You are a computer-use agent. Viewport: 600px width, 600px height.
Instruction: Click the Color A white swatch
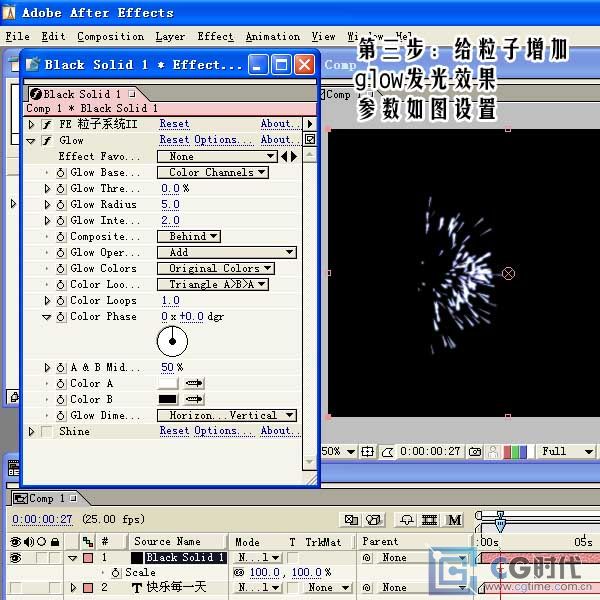[168, 383]
